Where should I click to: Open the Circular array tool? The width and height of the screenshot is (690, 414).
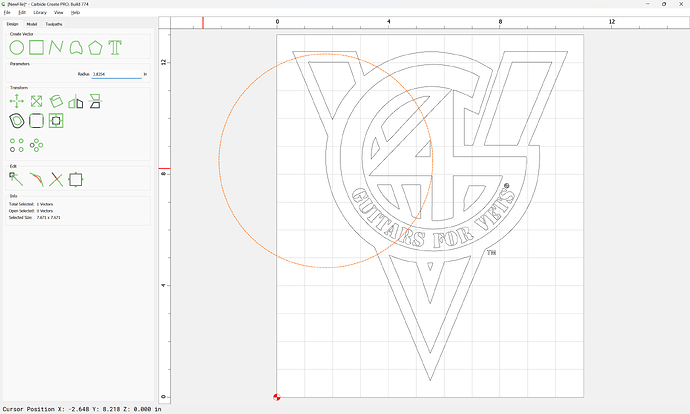[36, 145]
